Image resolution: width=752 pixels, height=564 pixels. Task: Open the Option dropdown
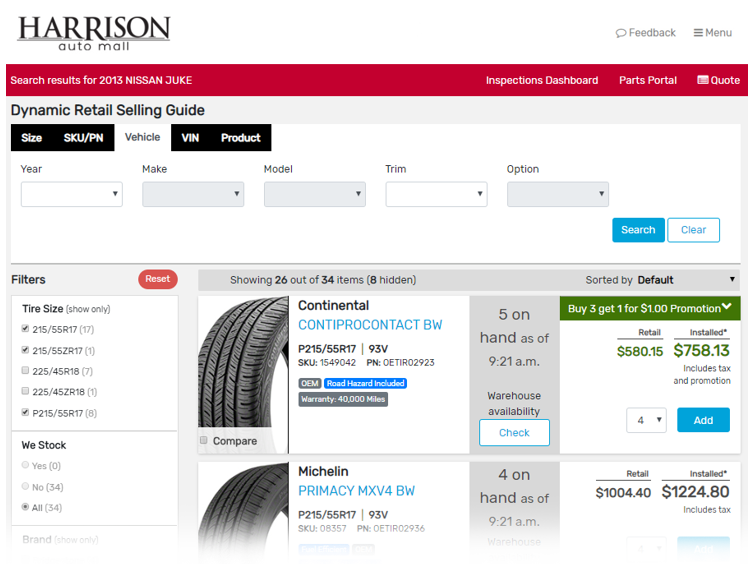558,194
